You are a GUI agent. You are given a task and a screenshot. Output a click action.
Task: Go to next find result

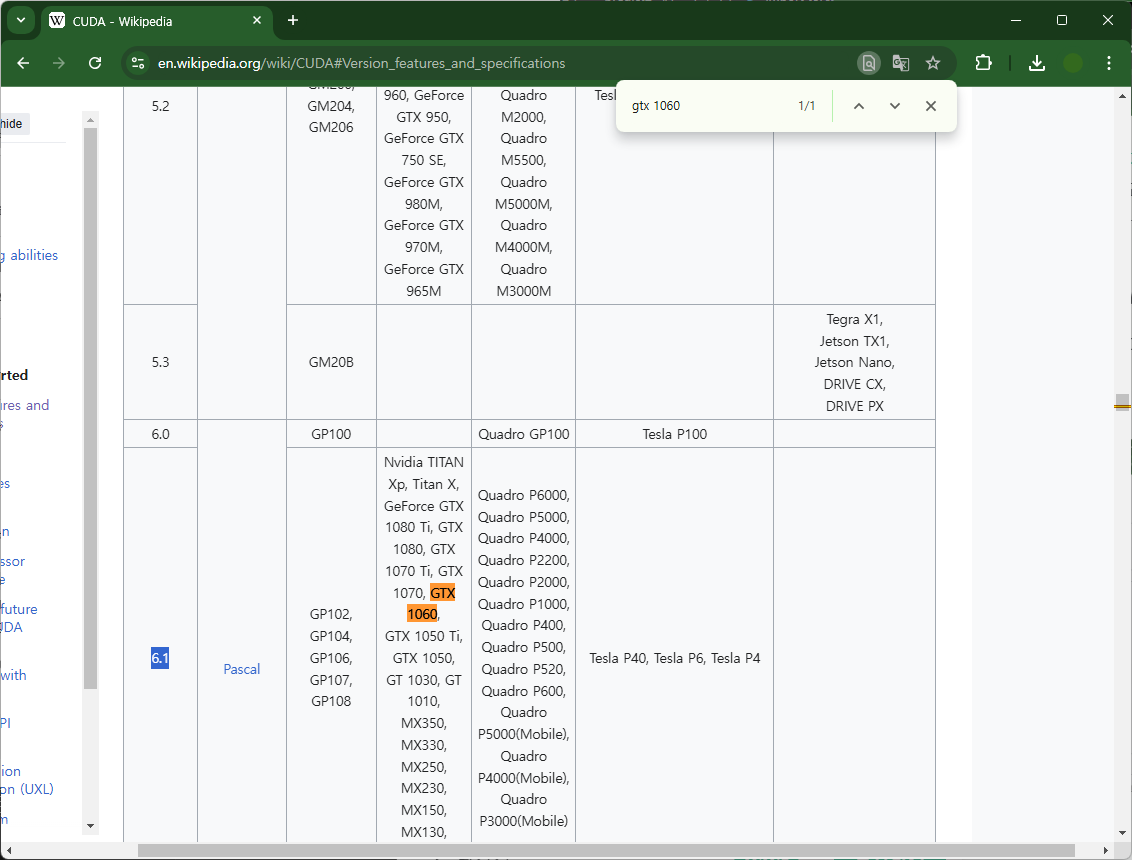point(894,106)
